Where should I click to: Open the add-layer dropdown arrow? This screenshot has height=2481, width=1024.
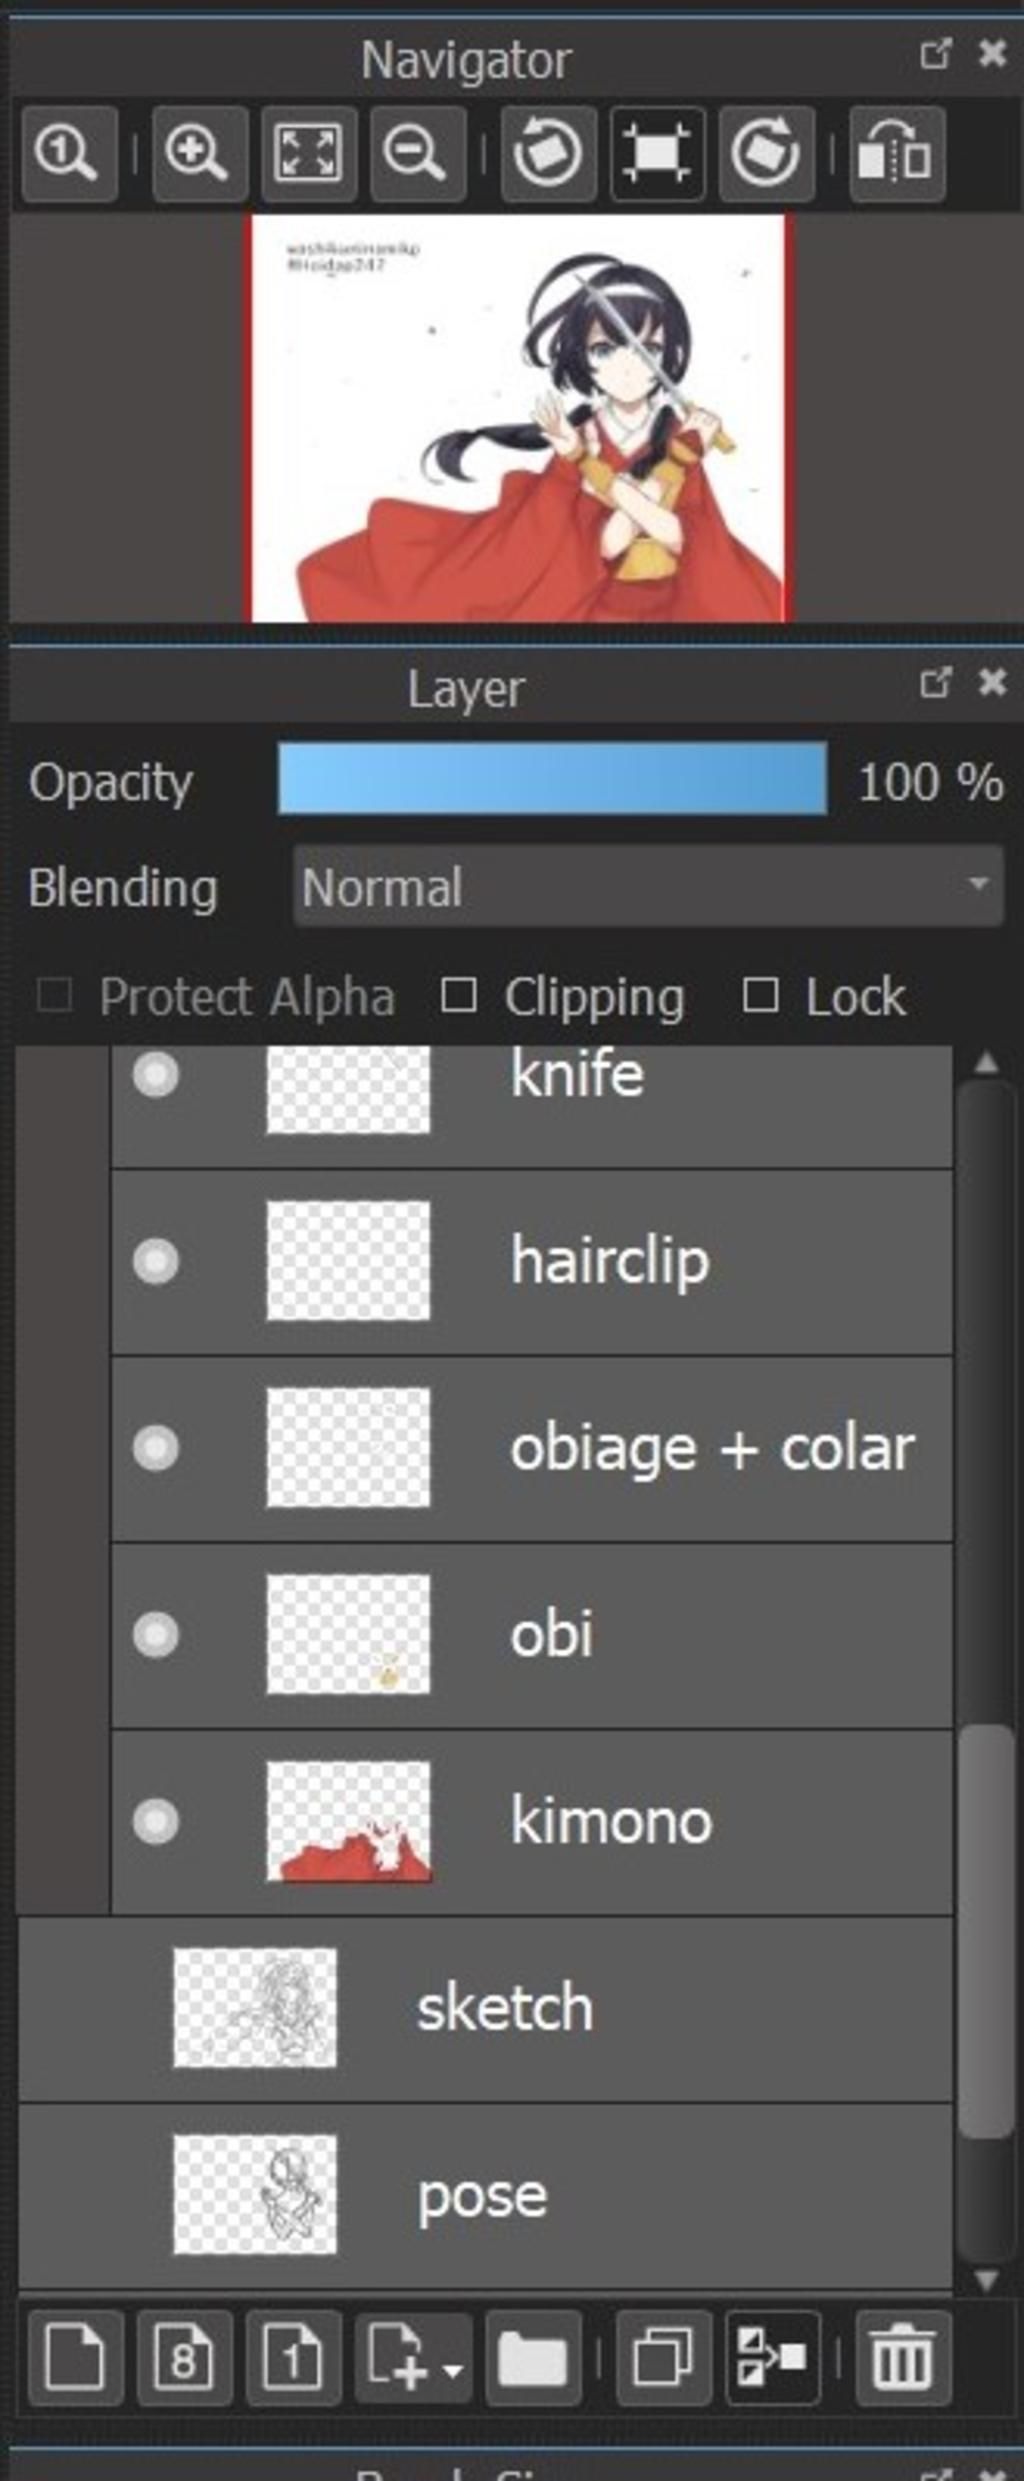point(452,2370)
